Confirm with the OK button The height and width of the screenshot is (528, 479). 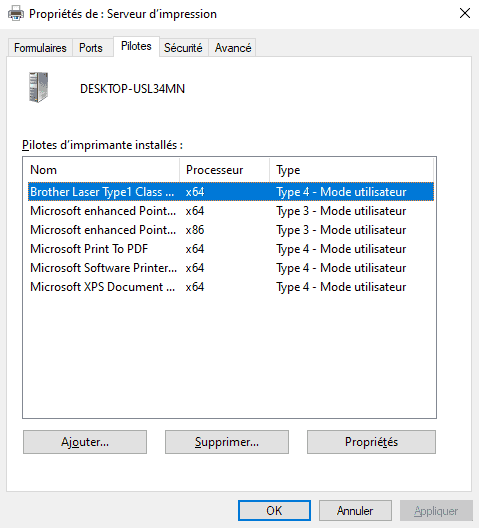(x=274, y=510)
